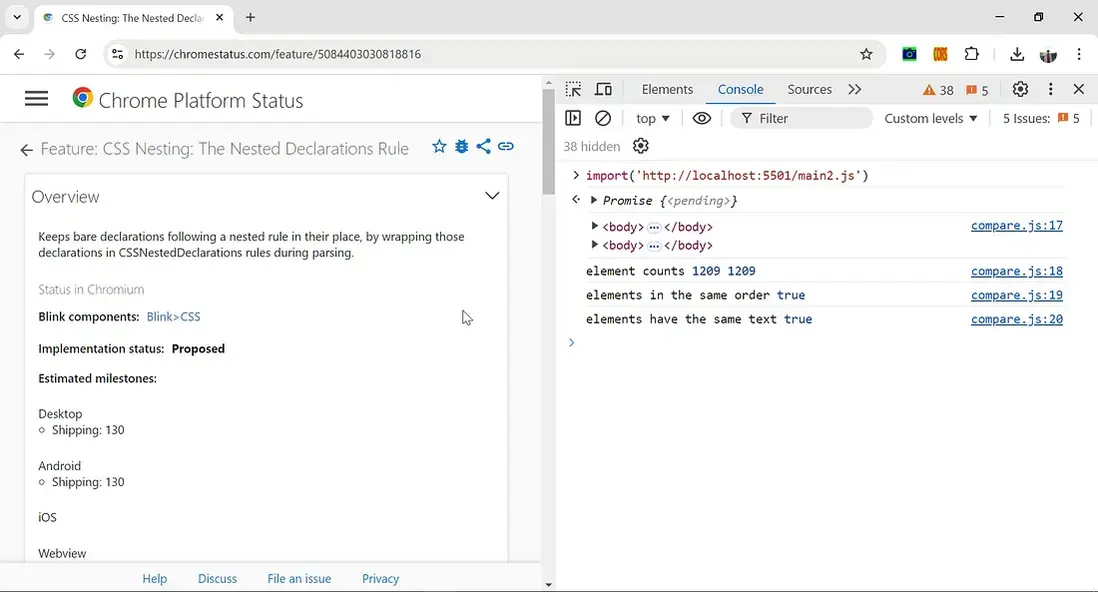Open the Custom levels dropdown
The width and height of the screenshot is (1098, 592).
click(x=930, y=118)
